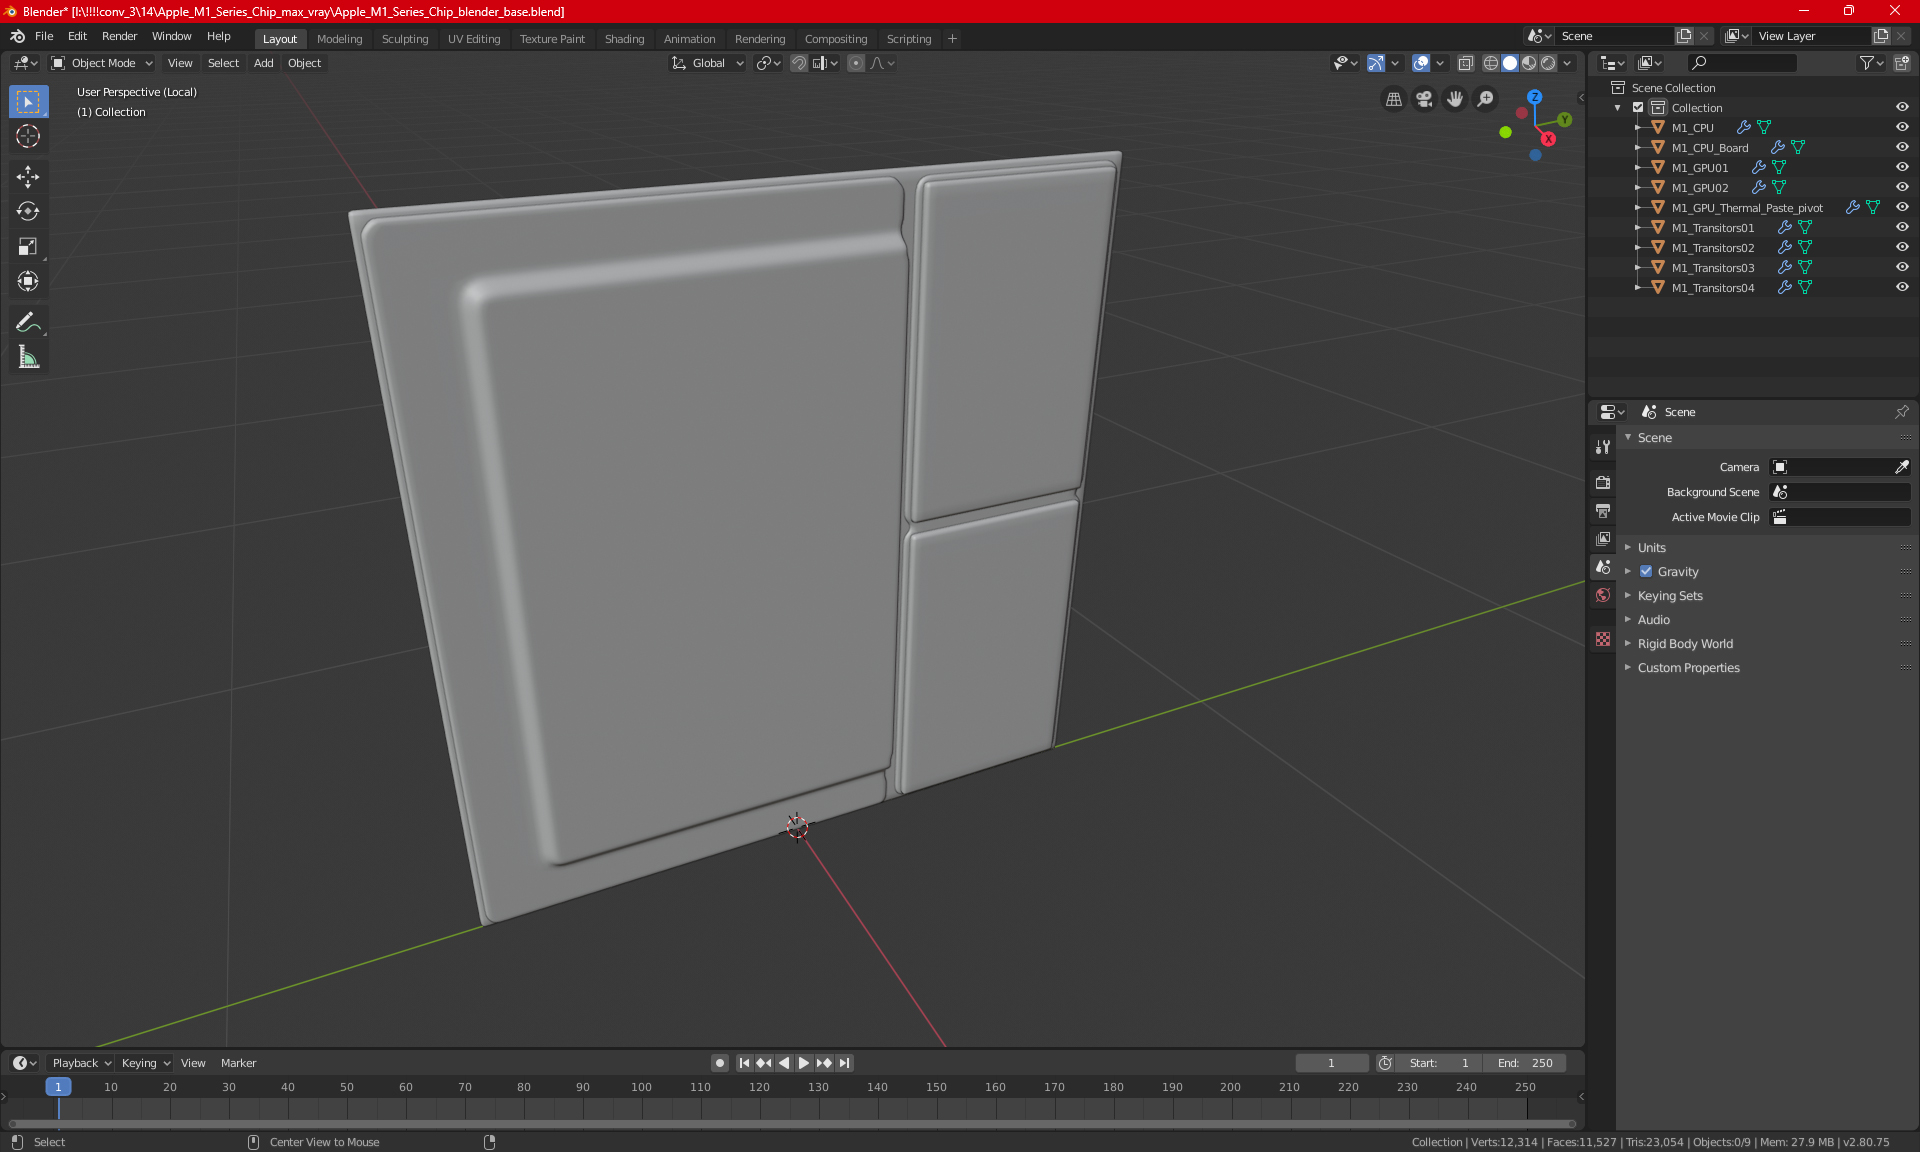Hide M1_Transitors04 with eye icon
The image size is (1920, 1152).
1902,287
